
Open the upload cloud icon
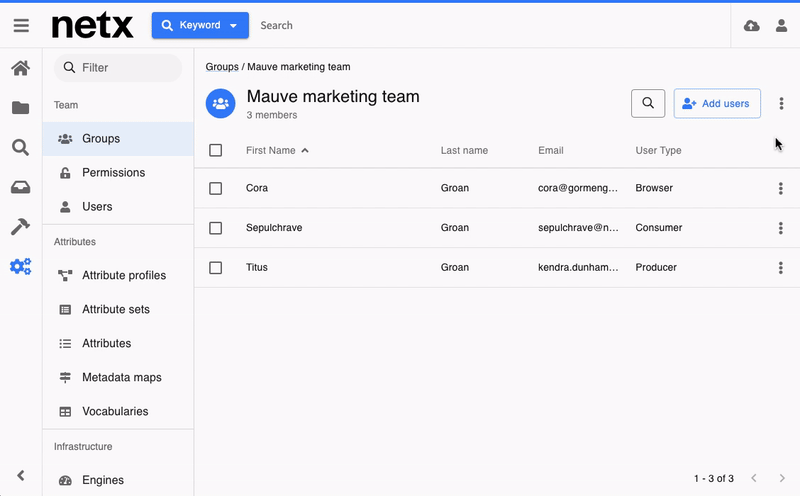click(752, 26)
